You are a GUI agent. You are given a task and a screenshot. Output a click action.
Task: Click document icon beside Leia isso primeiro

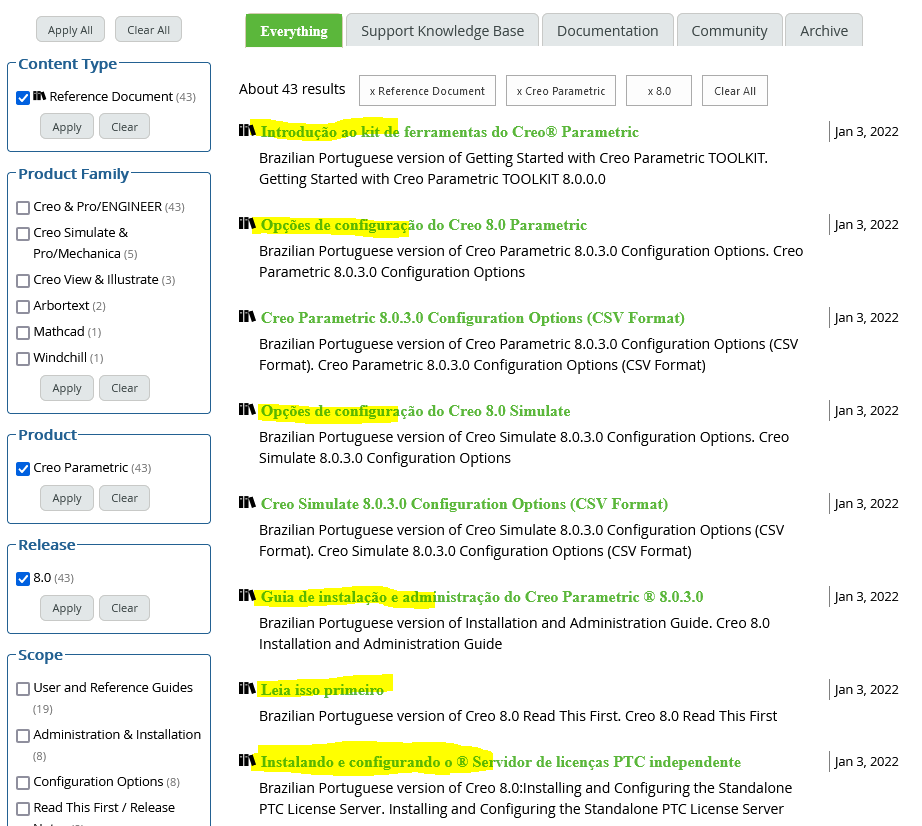coord(247,688)
